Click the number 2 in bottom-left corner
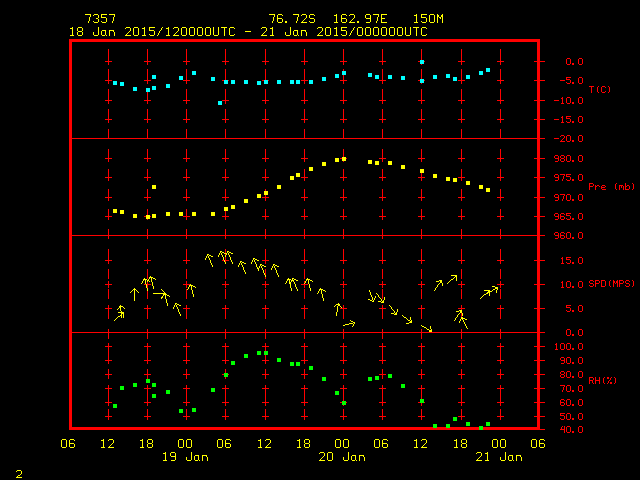Viewport: 640px width, 480px height. 18,471
